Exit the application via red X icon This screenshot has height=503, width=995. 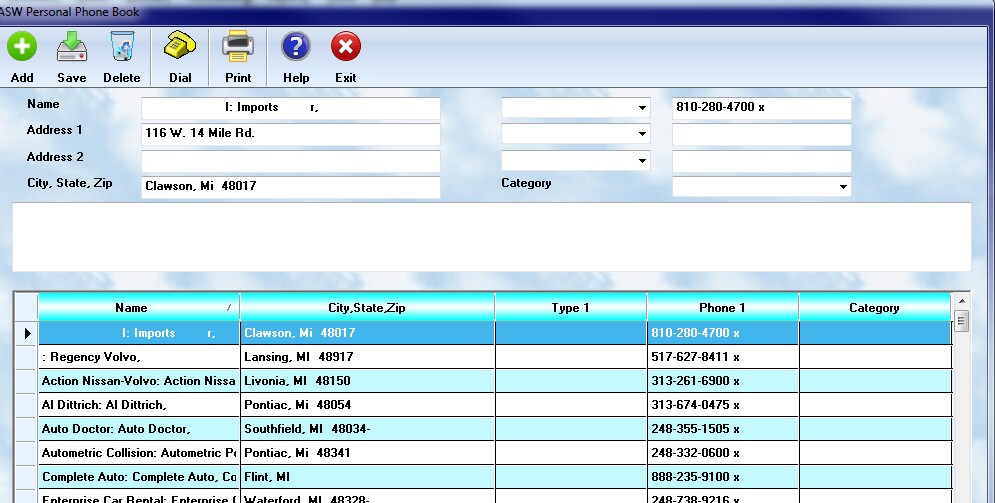(346, 48)
